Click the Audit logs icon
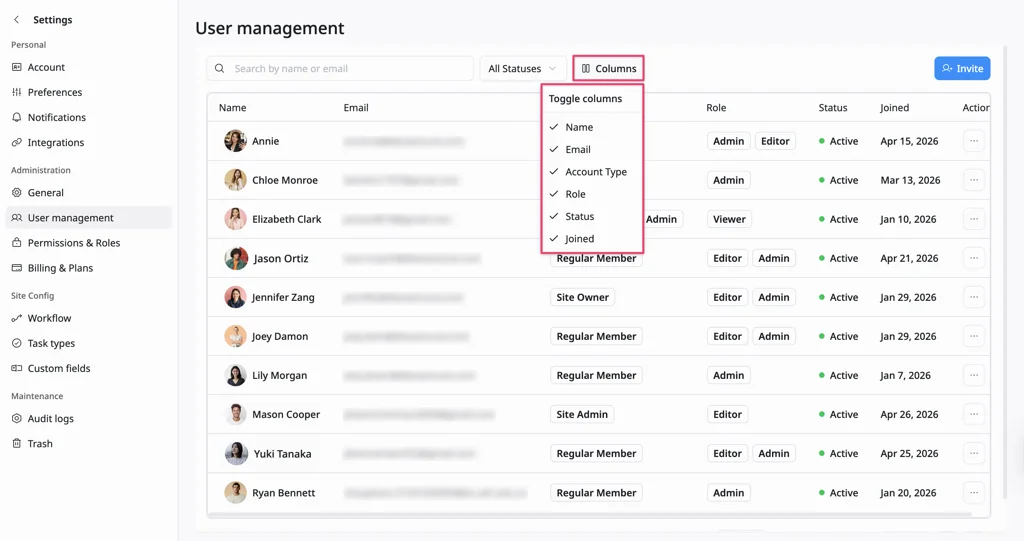 pyautogui.click(x=17, y=418)
